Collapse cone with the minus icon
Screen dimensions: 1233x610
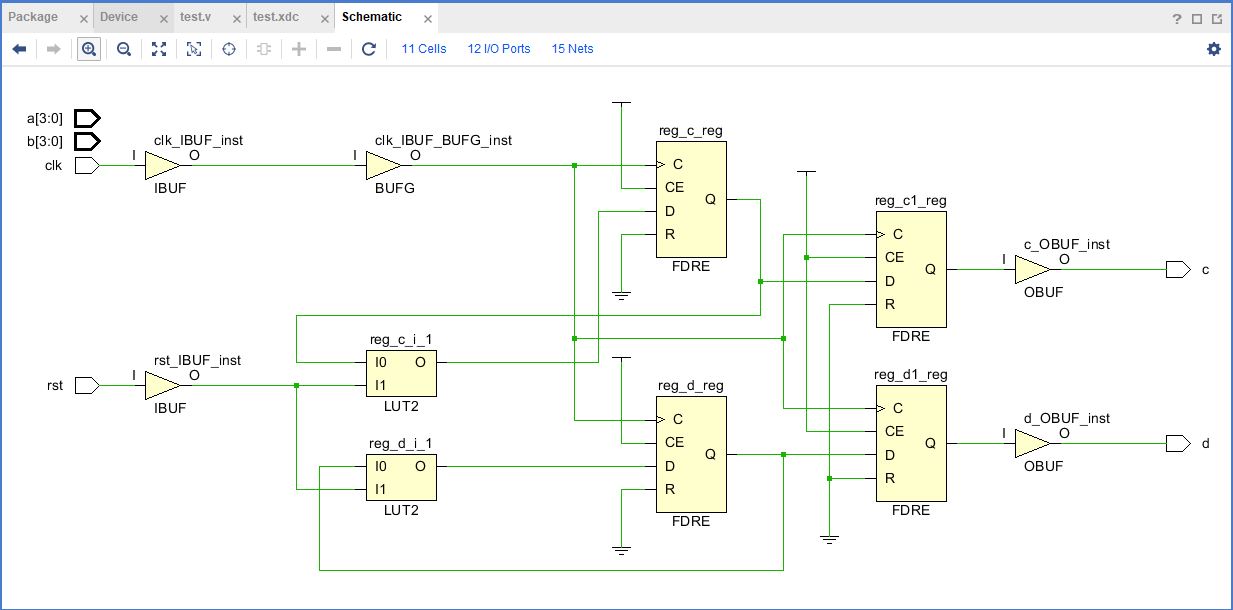pyautogui.click(x=333, y=48)
